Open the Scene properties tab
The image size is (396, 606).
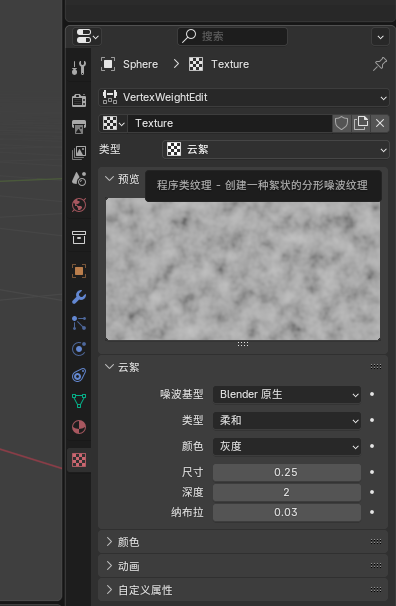79,179
